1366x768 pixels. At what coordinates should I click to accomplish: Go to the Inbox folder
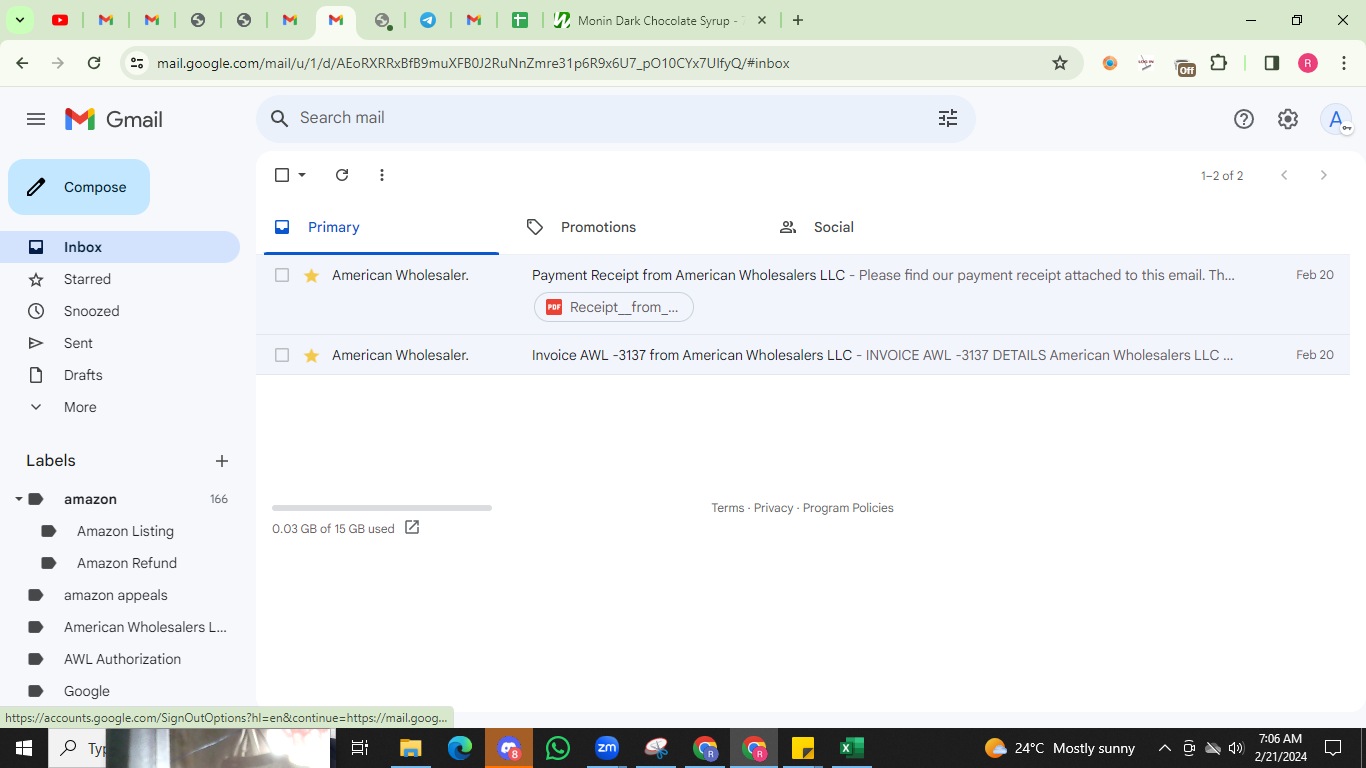tap(120, 247)
